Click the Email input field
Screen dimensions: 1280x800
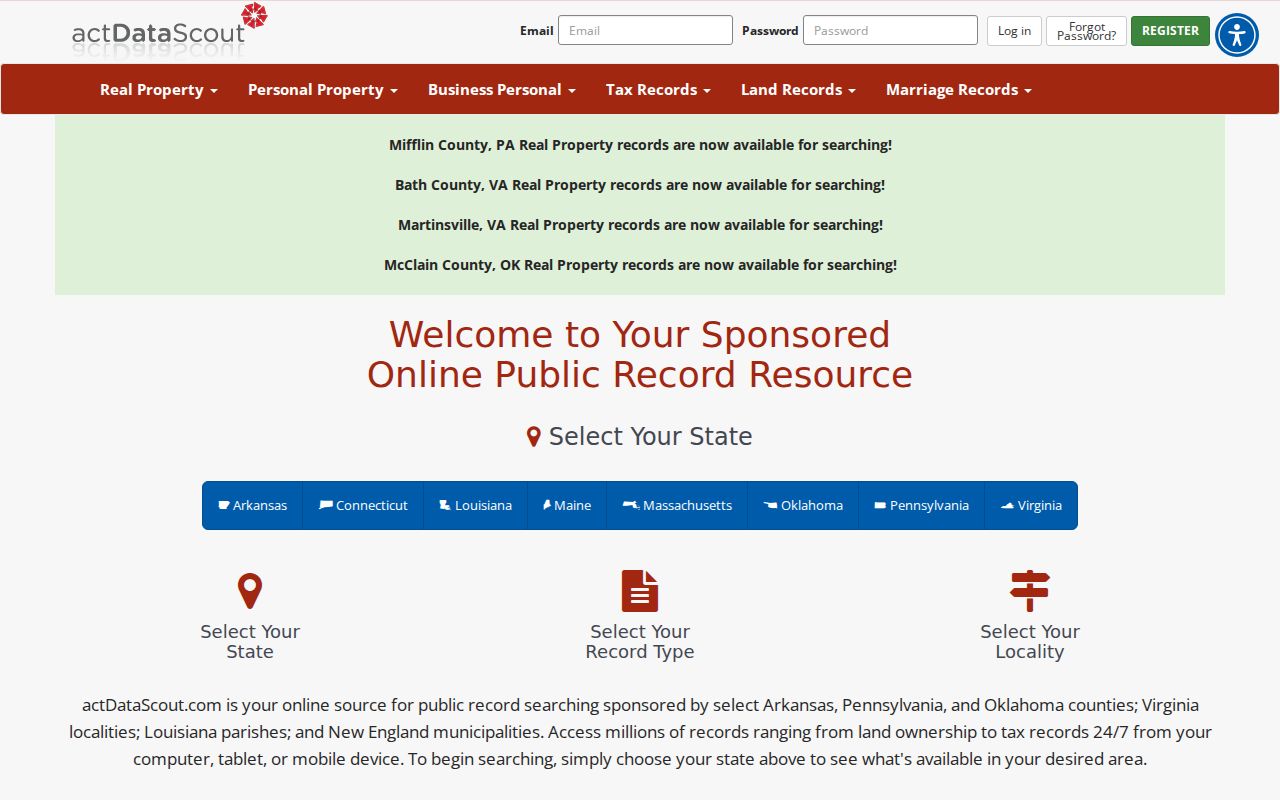pos(645,30)
